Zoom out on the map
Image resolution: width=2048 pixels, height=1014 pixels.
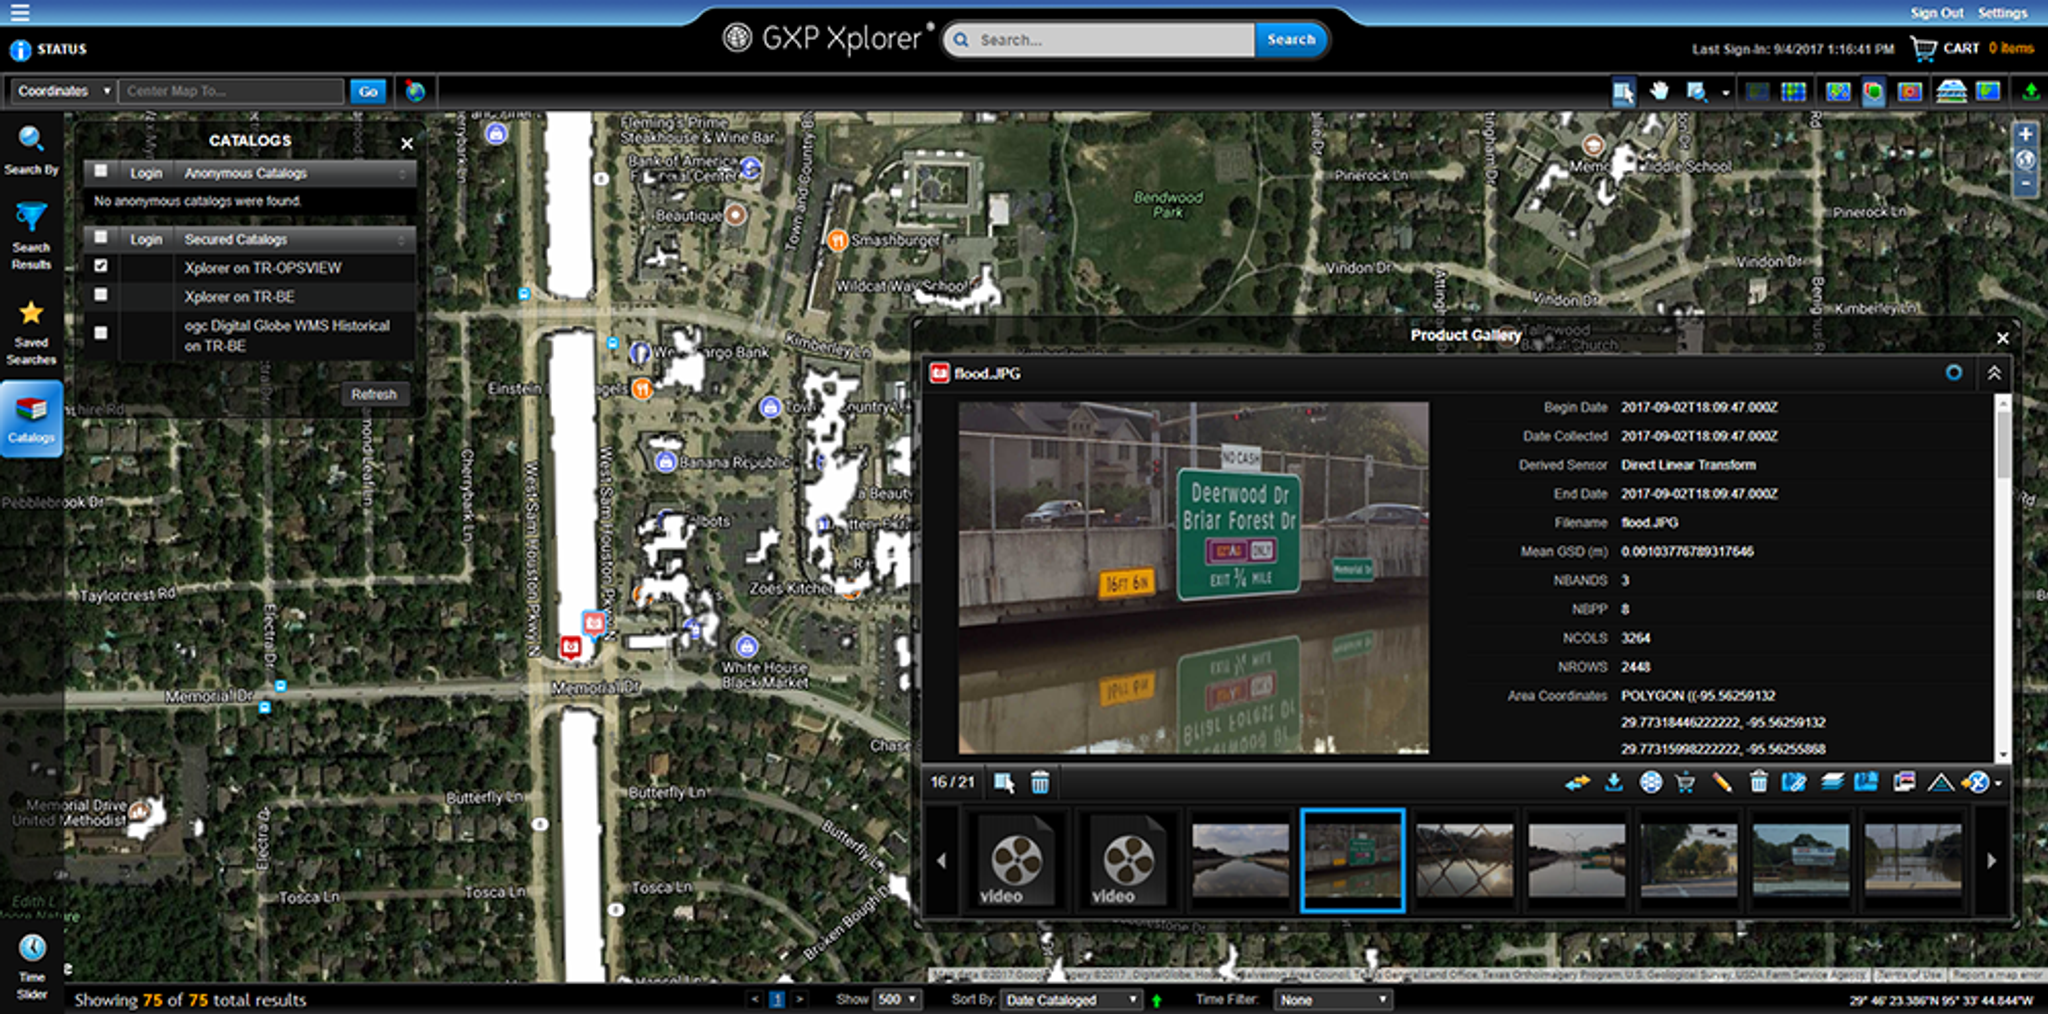click(2025, 184)
